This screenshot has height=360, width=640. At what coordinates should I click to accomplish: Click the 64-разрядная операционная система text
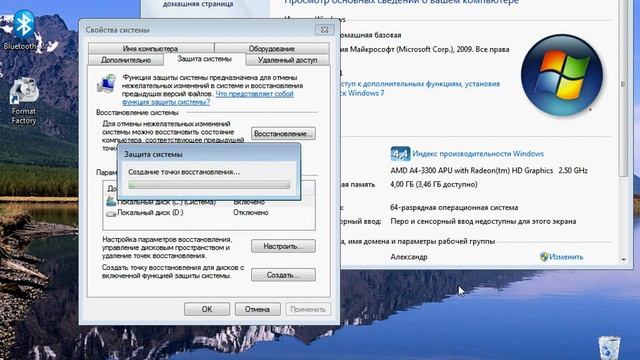pyautogui.click(x=454, y=207)
